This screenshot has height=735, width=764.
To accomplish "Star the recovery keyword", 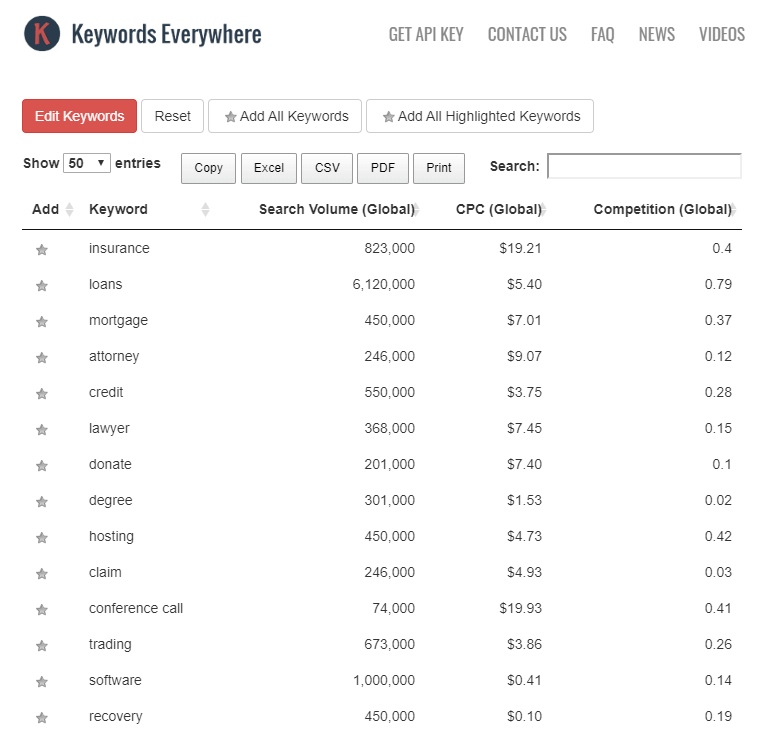I will 42,718.
